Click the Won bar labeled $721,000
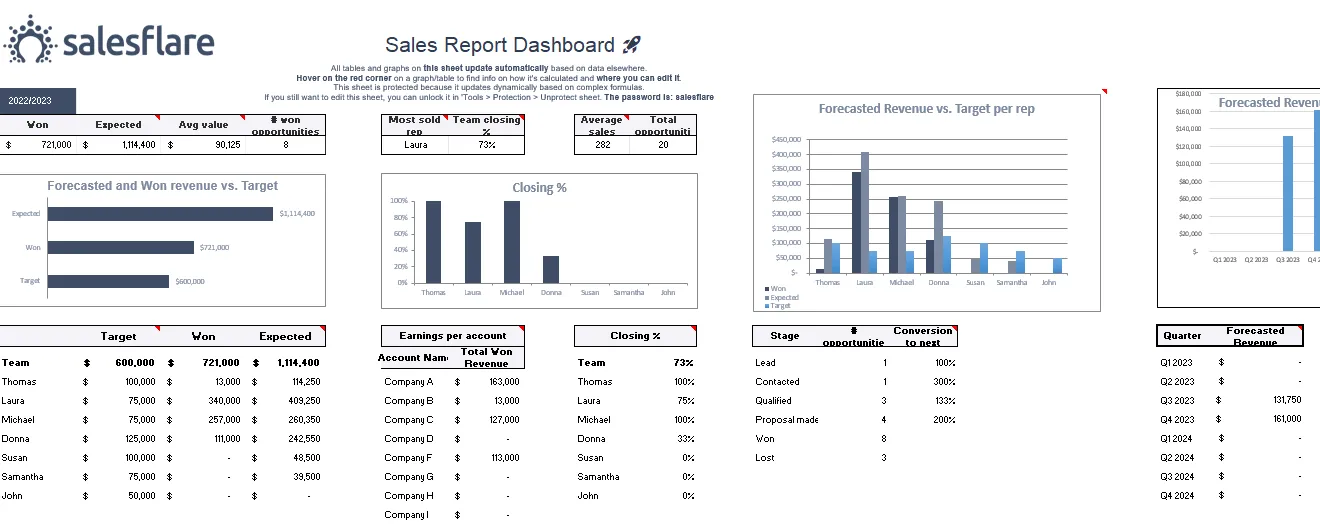This screenshot has height=529, width=1320. coord(120,247)
